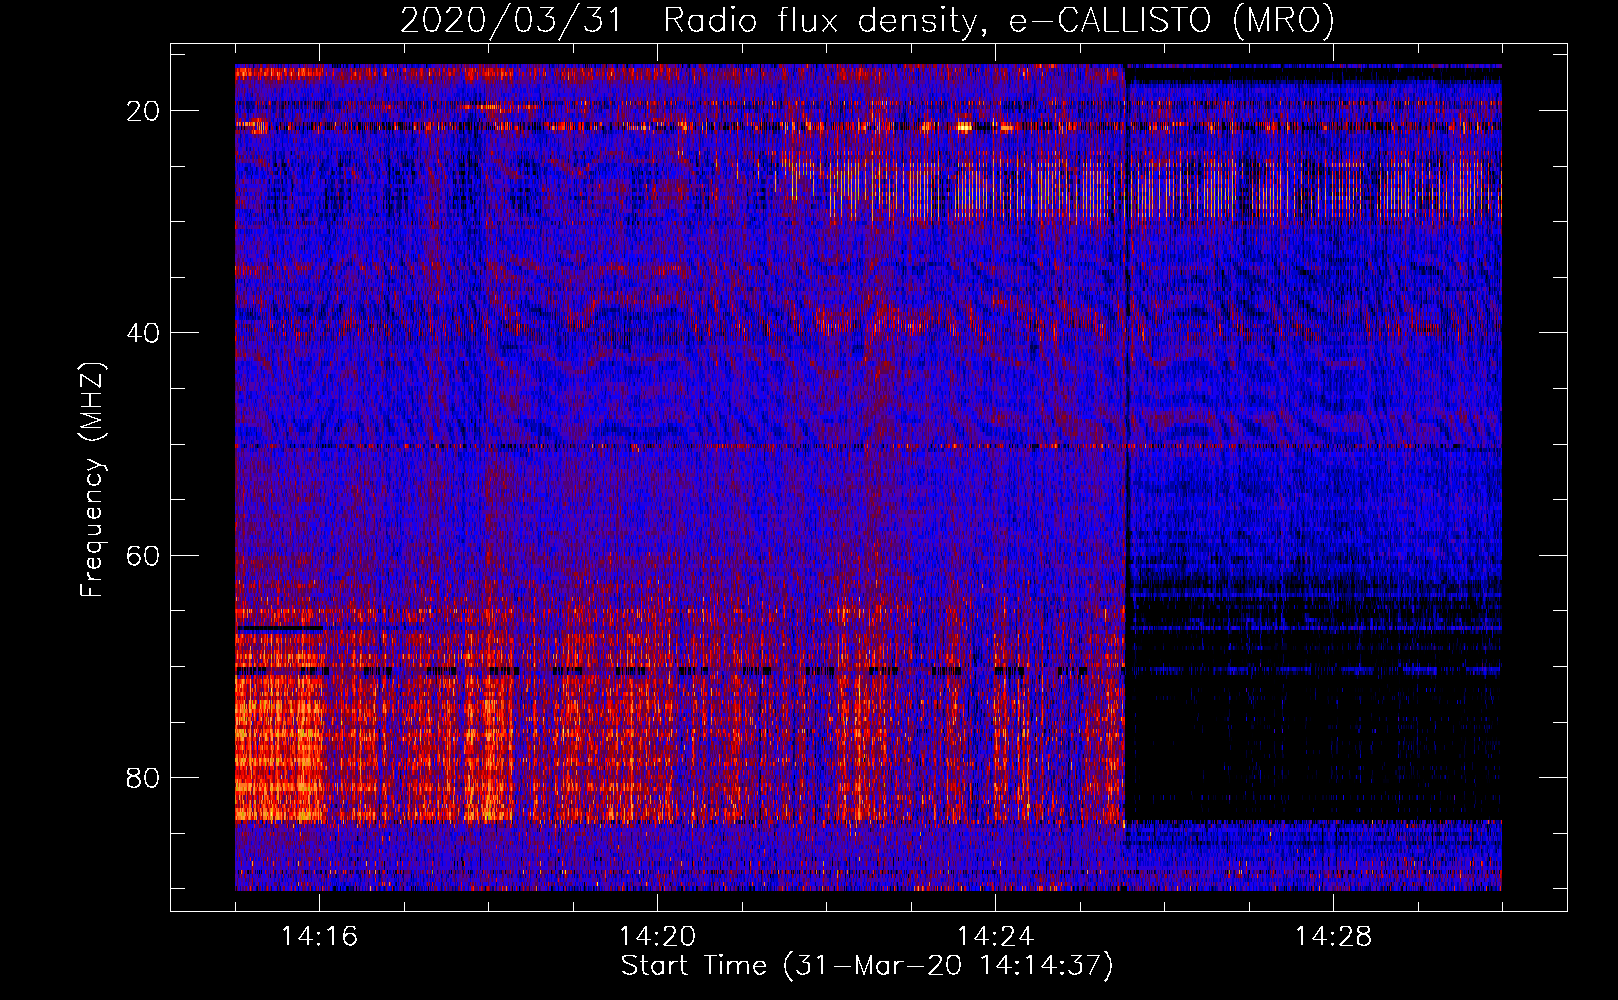This screenshot has width=1618, height=1000.
Task: Click the "Start Time (31-Mar-20 14:14:37)" axis label
Action: [x=867, y=966]
